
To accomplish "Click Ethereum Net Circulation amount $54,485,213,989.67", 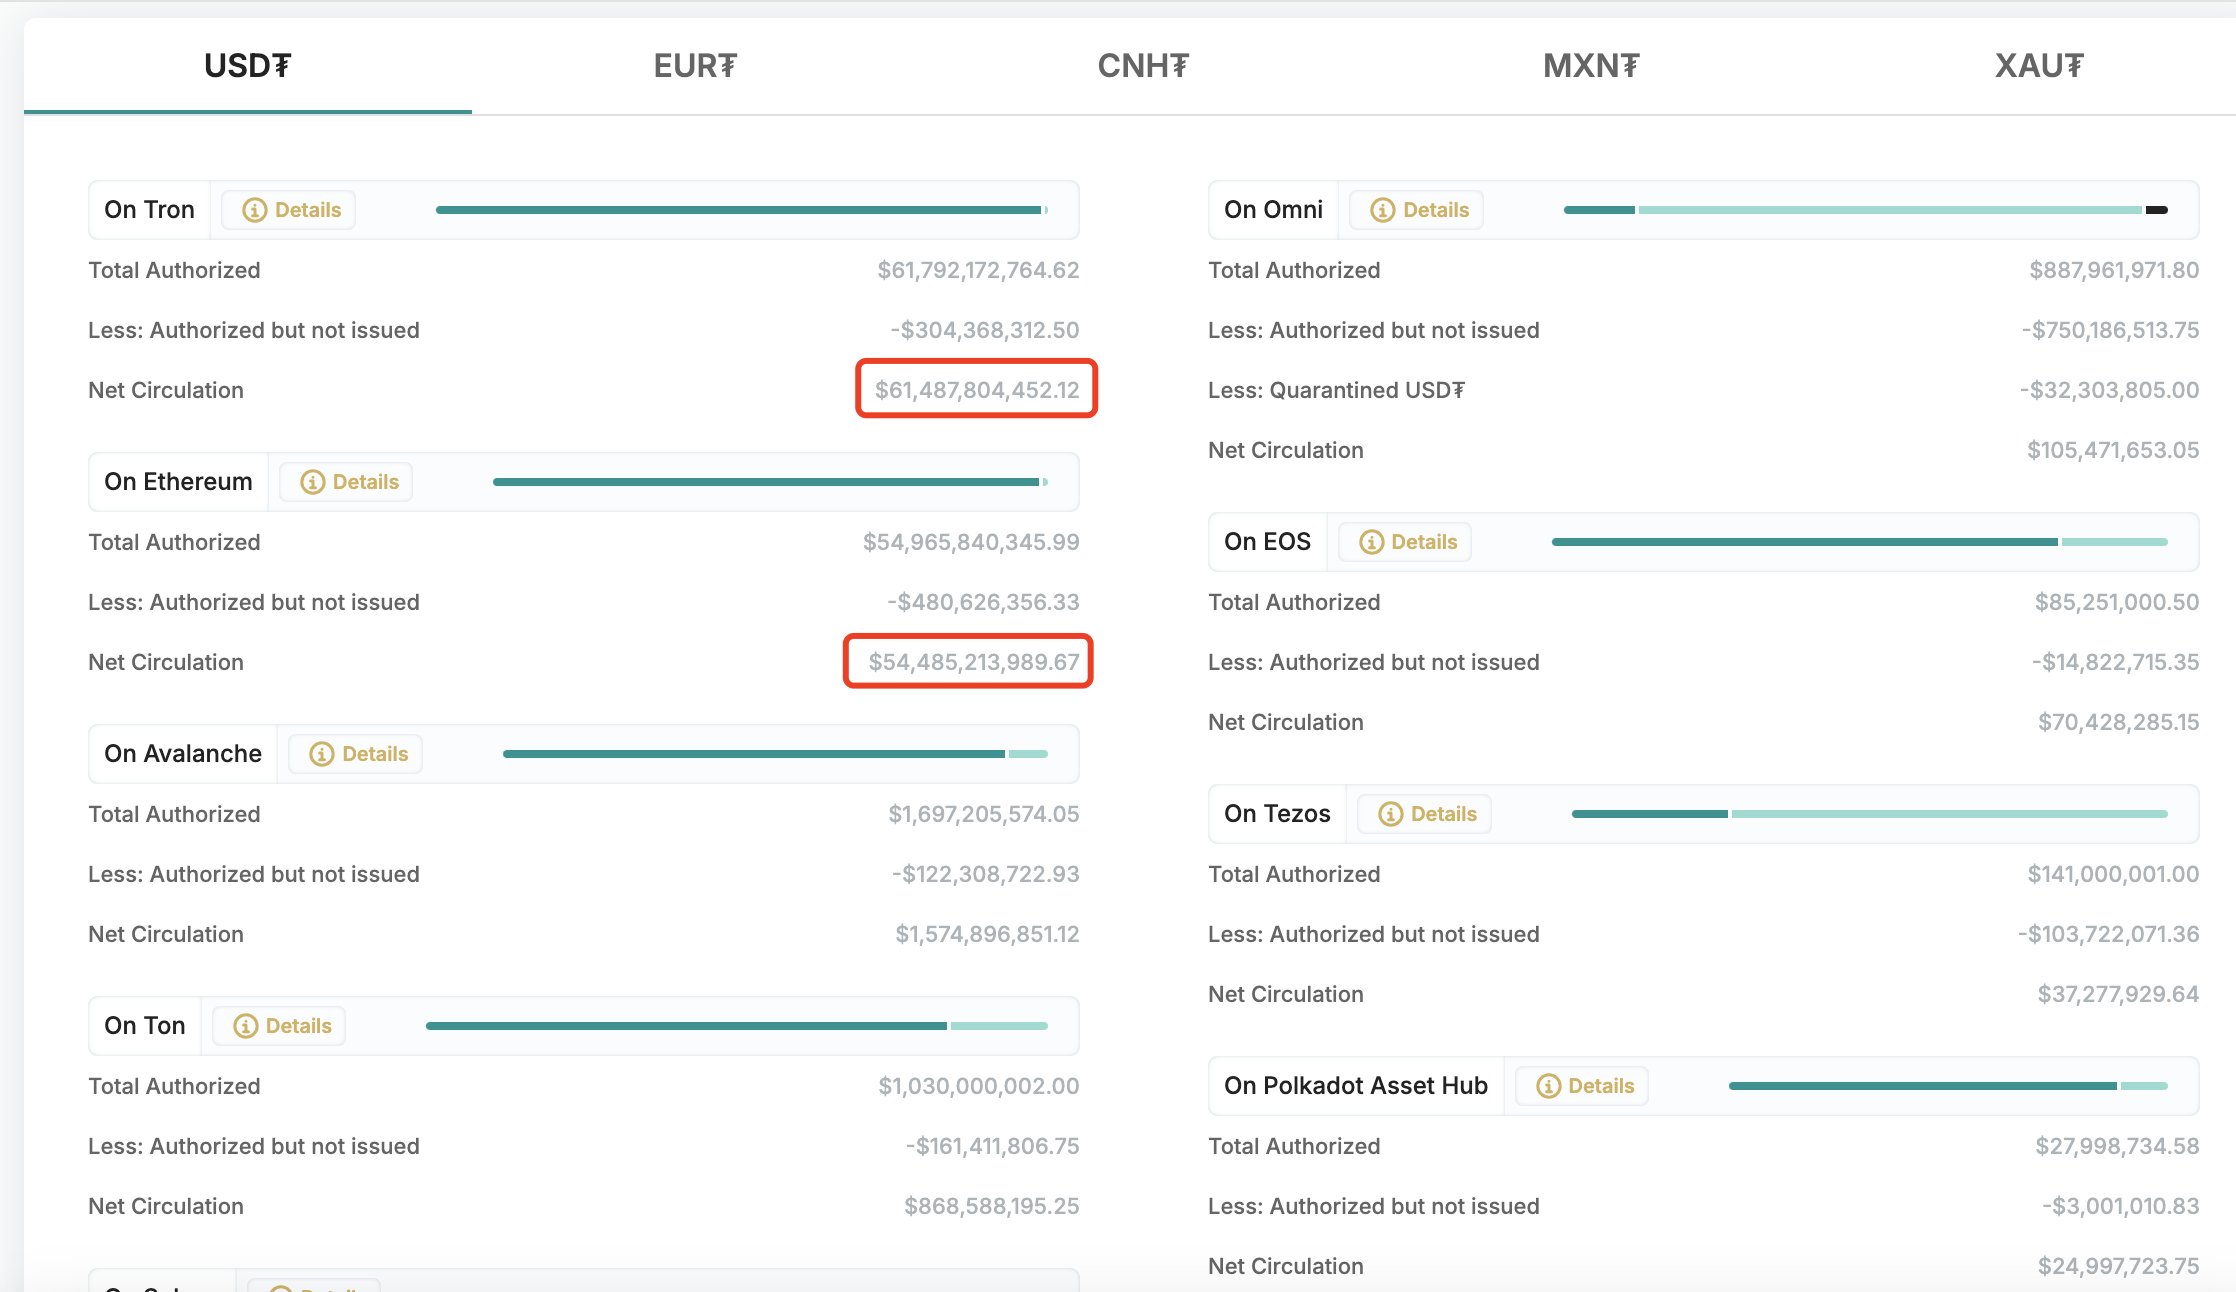I will [973, 662].
